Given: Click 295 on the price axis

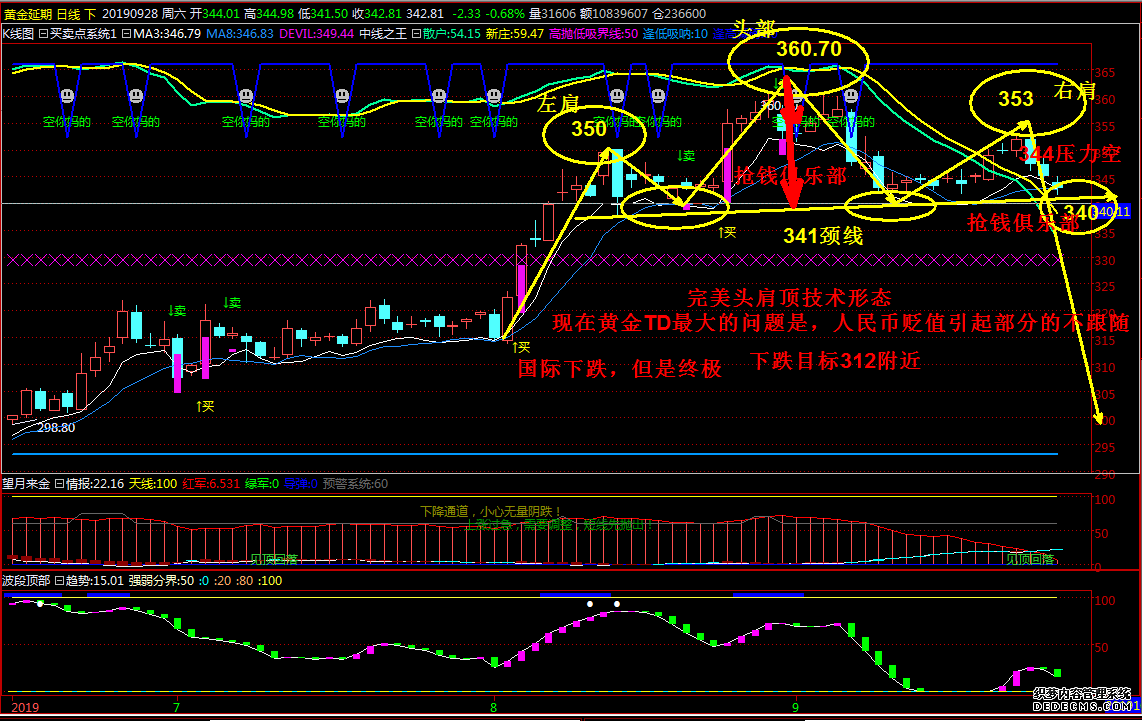Looking at the screenshot, I should tap(1105, 447).
